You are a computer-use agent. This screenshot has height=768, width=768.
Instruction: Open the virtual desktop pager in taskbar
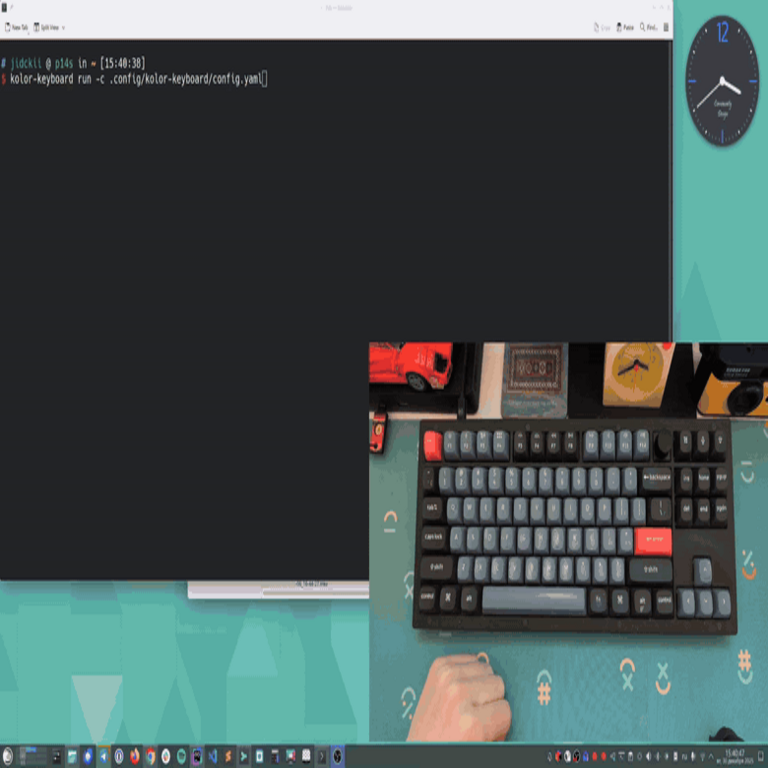point(33,757)
